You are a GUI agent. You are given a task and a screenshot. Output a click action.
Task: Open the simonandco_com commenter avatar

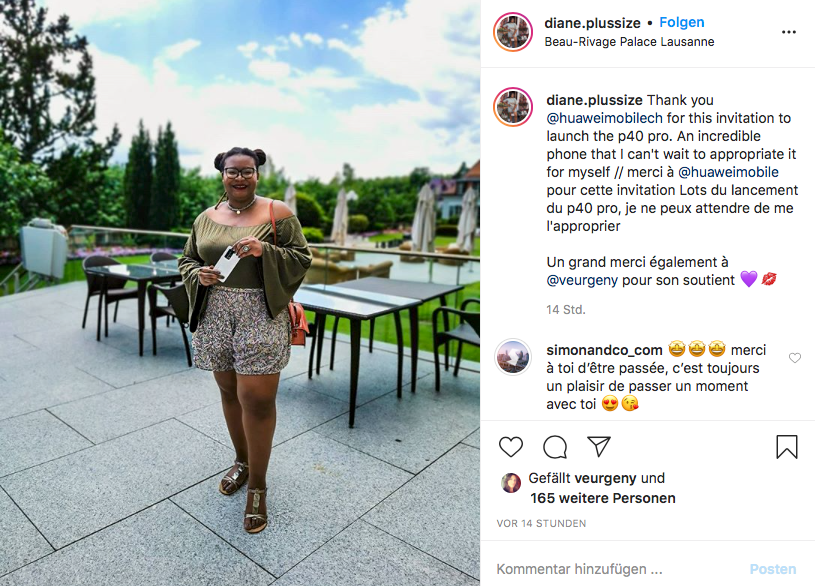[x=513, y=357]
